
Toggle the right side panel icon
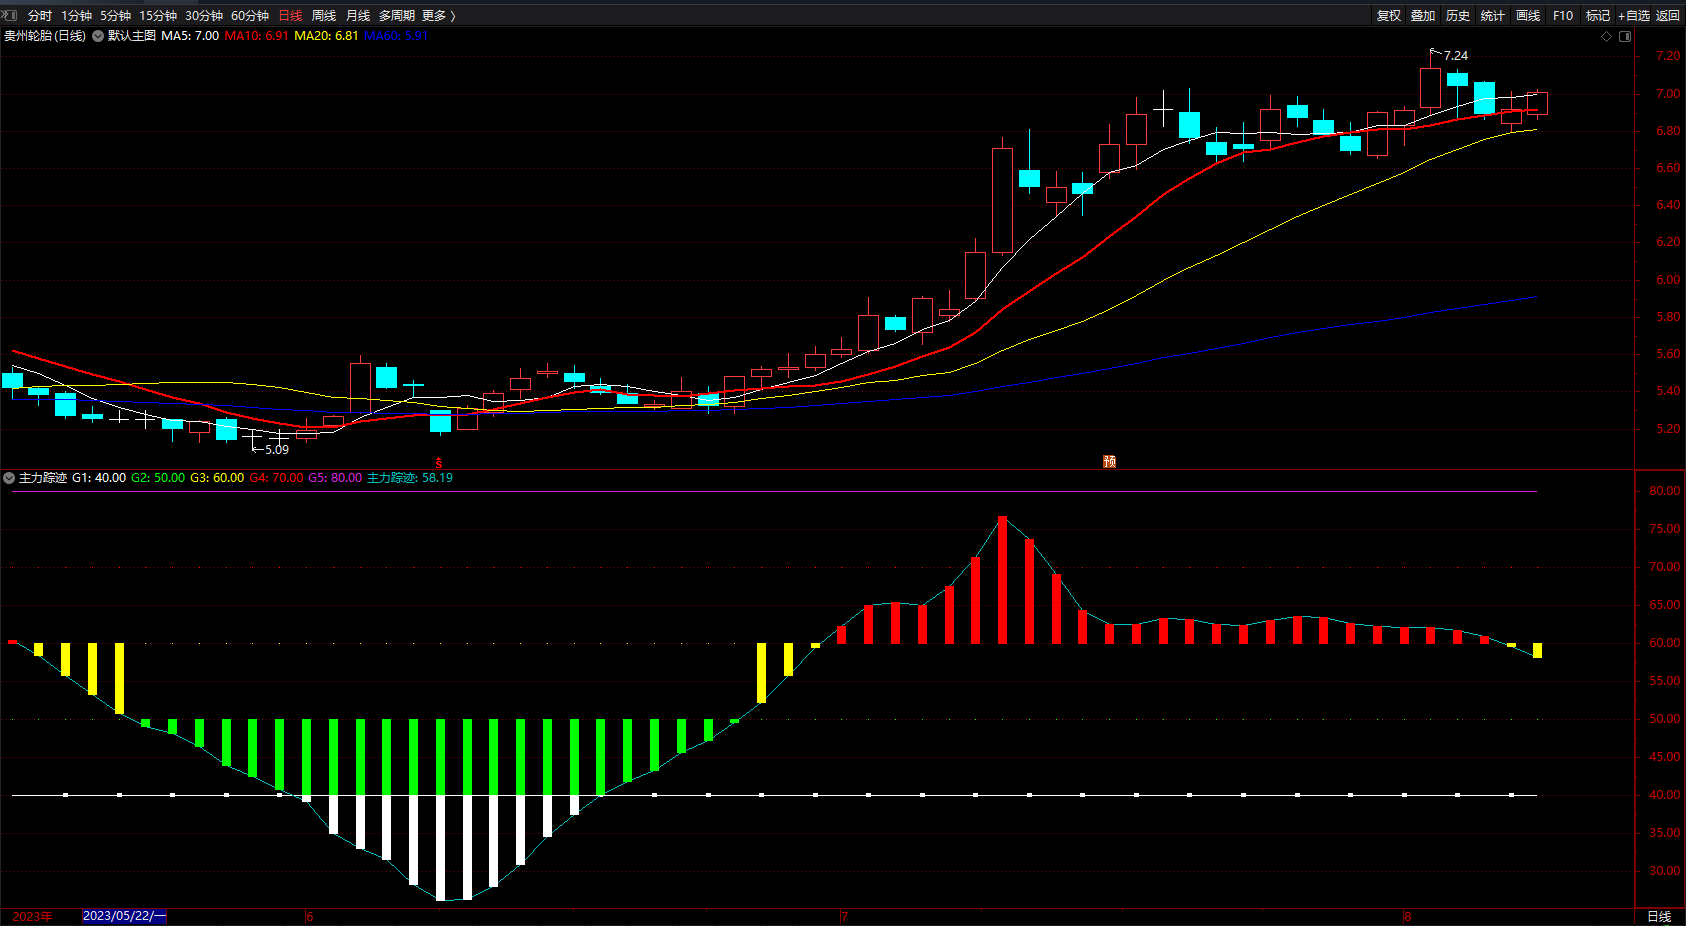tap(1625, 36)
